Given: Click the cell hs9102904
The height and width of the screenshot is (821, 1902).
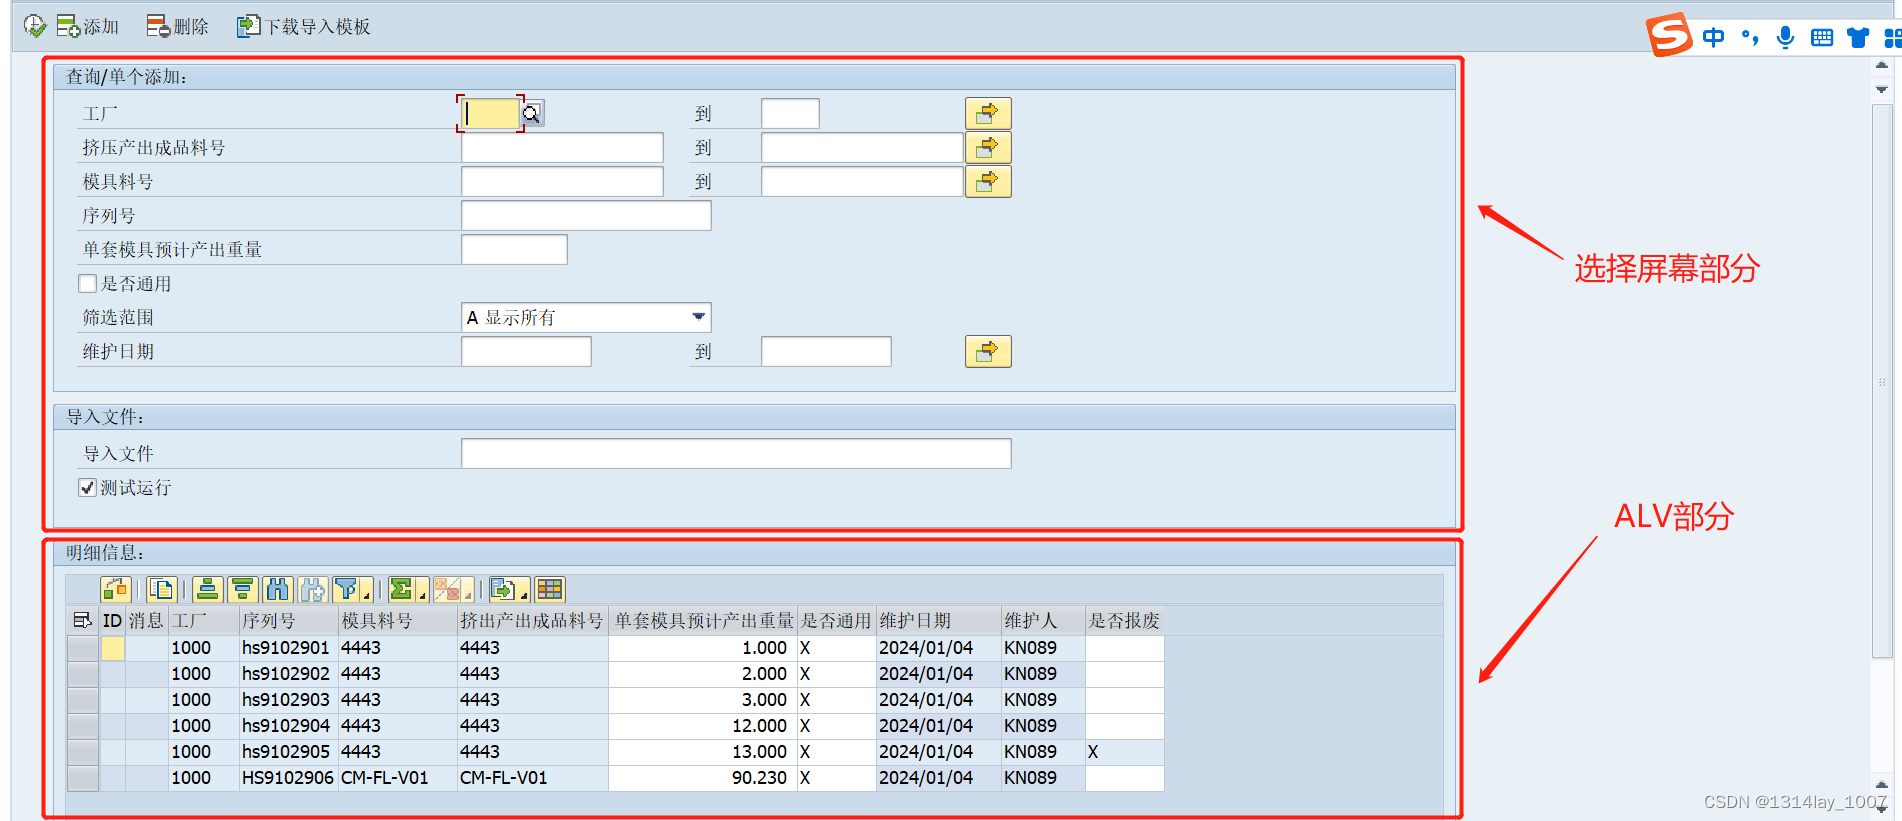Looking at the screenshot, I should (286, 726).
